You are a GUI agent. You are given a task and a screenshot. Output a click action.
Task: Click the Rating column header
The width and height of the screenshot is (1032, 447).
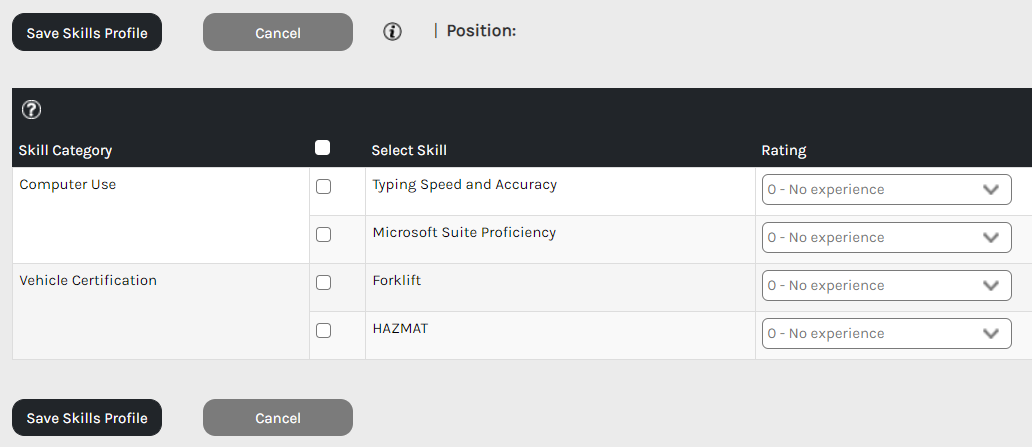coord(784,151)
